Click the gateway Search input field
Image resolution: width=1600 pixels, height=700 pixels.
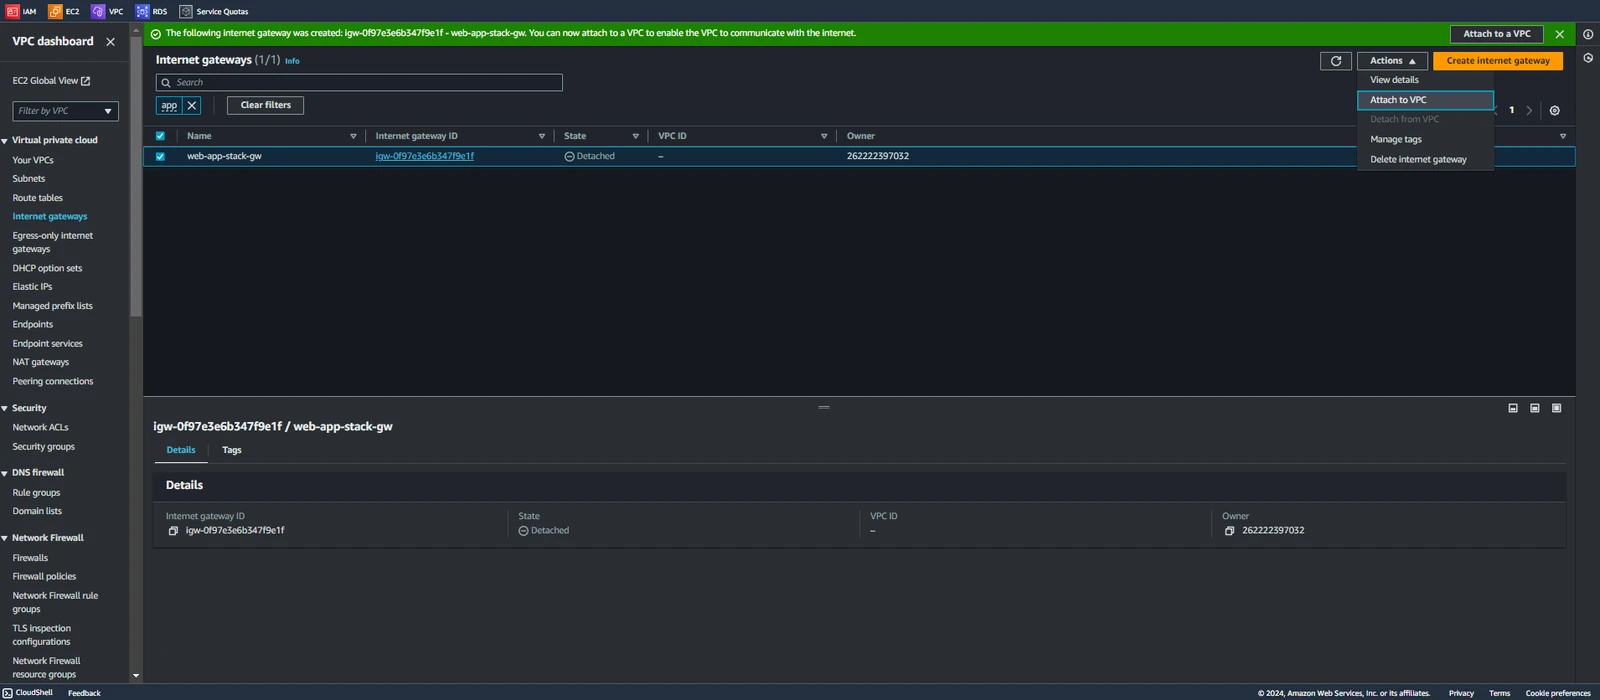click(359, 83)
